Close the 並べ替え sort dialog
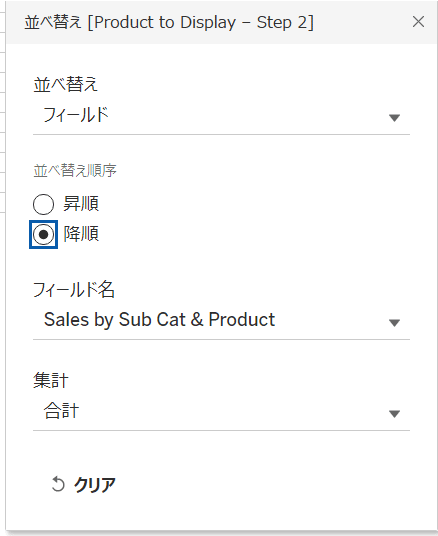438x536 pixels. tap(418, 22)
